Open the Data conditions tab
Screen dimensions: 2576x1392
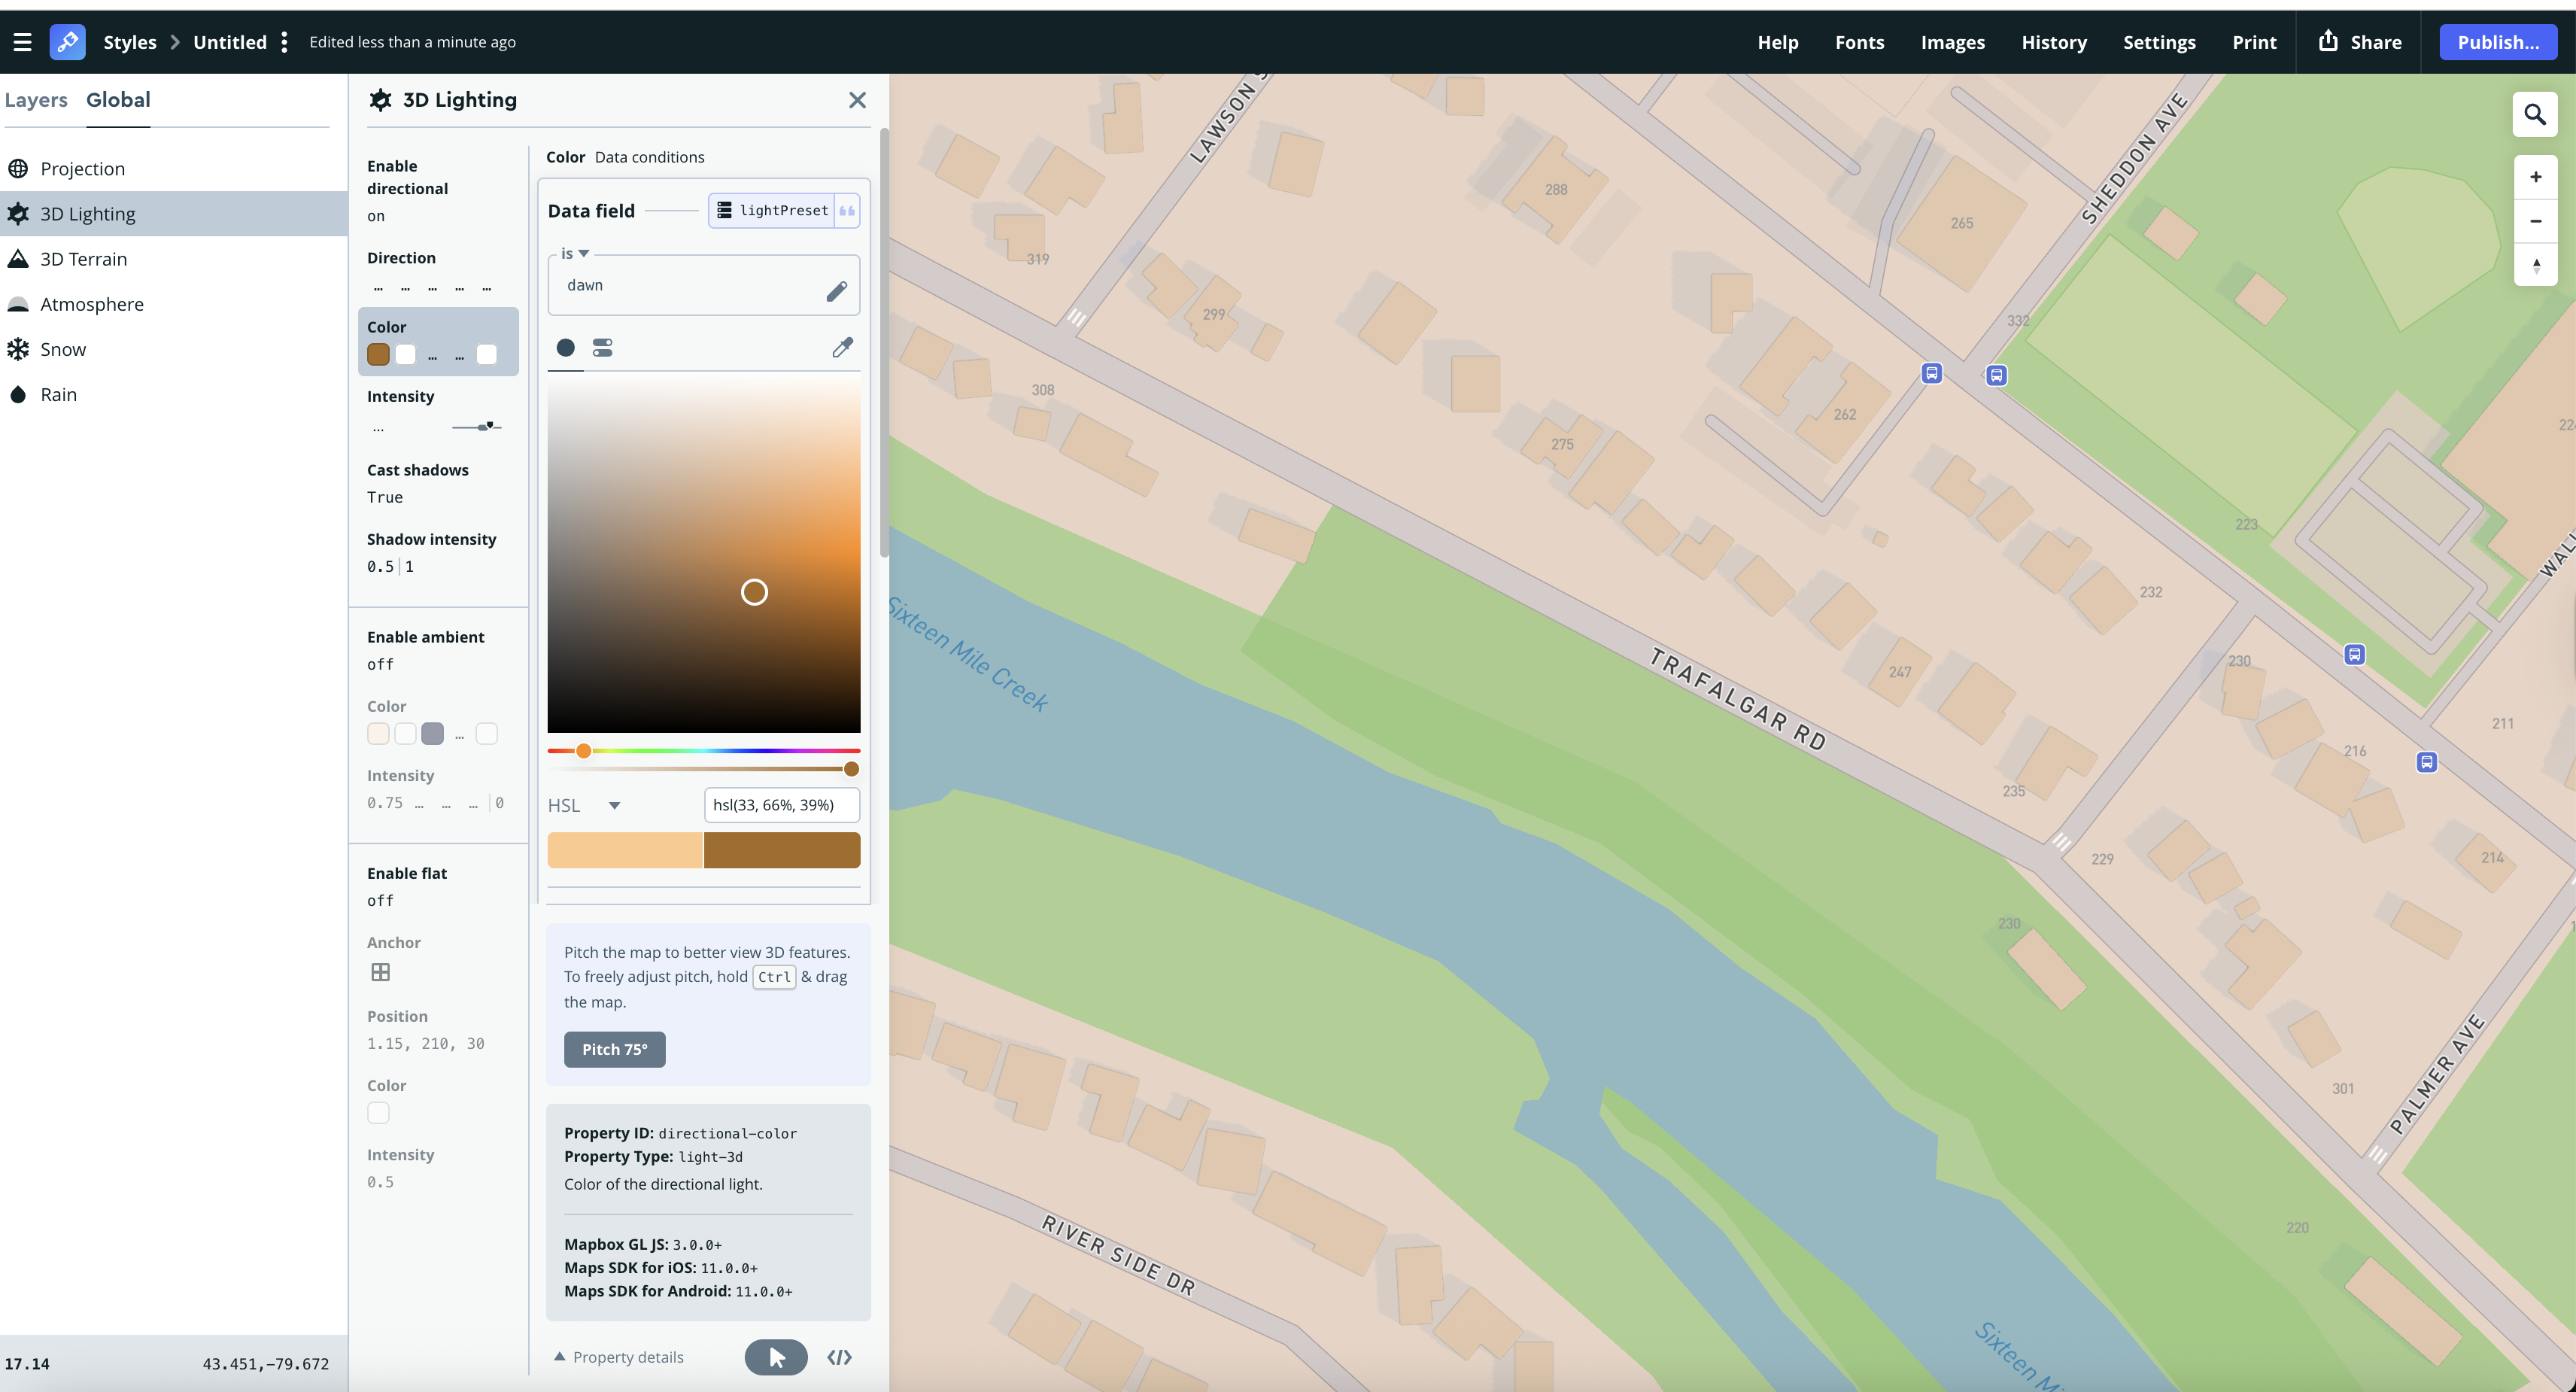[648, 157]
